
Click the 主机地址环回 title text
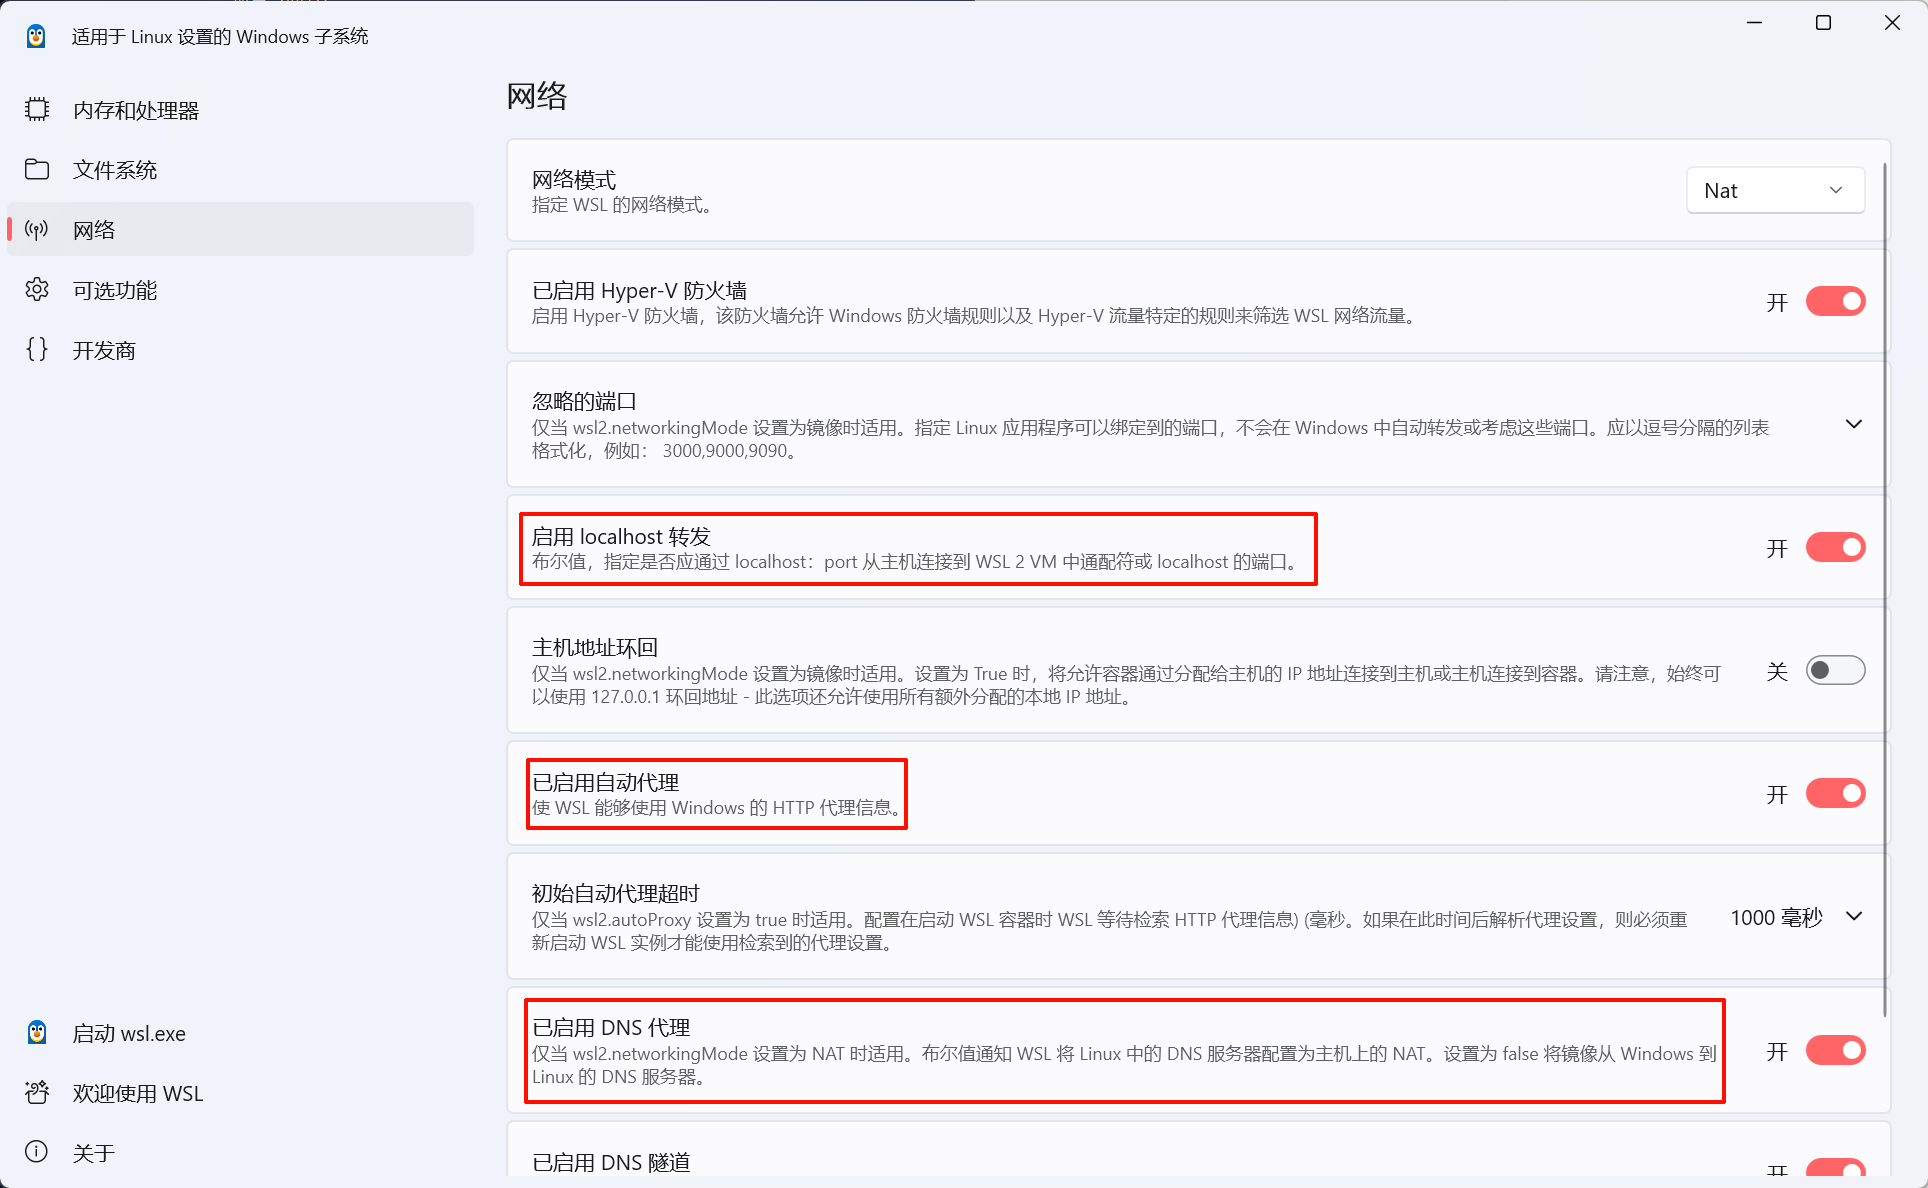[595, 647]
